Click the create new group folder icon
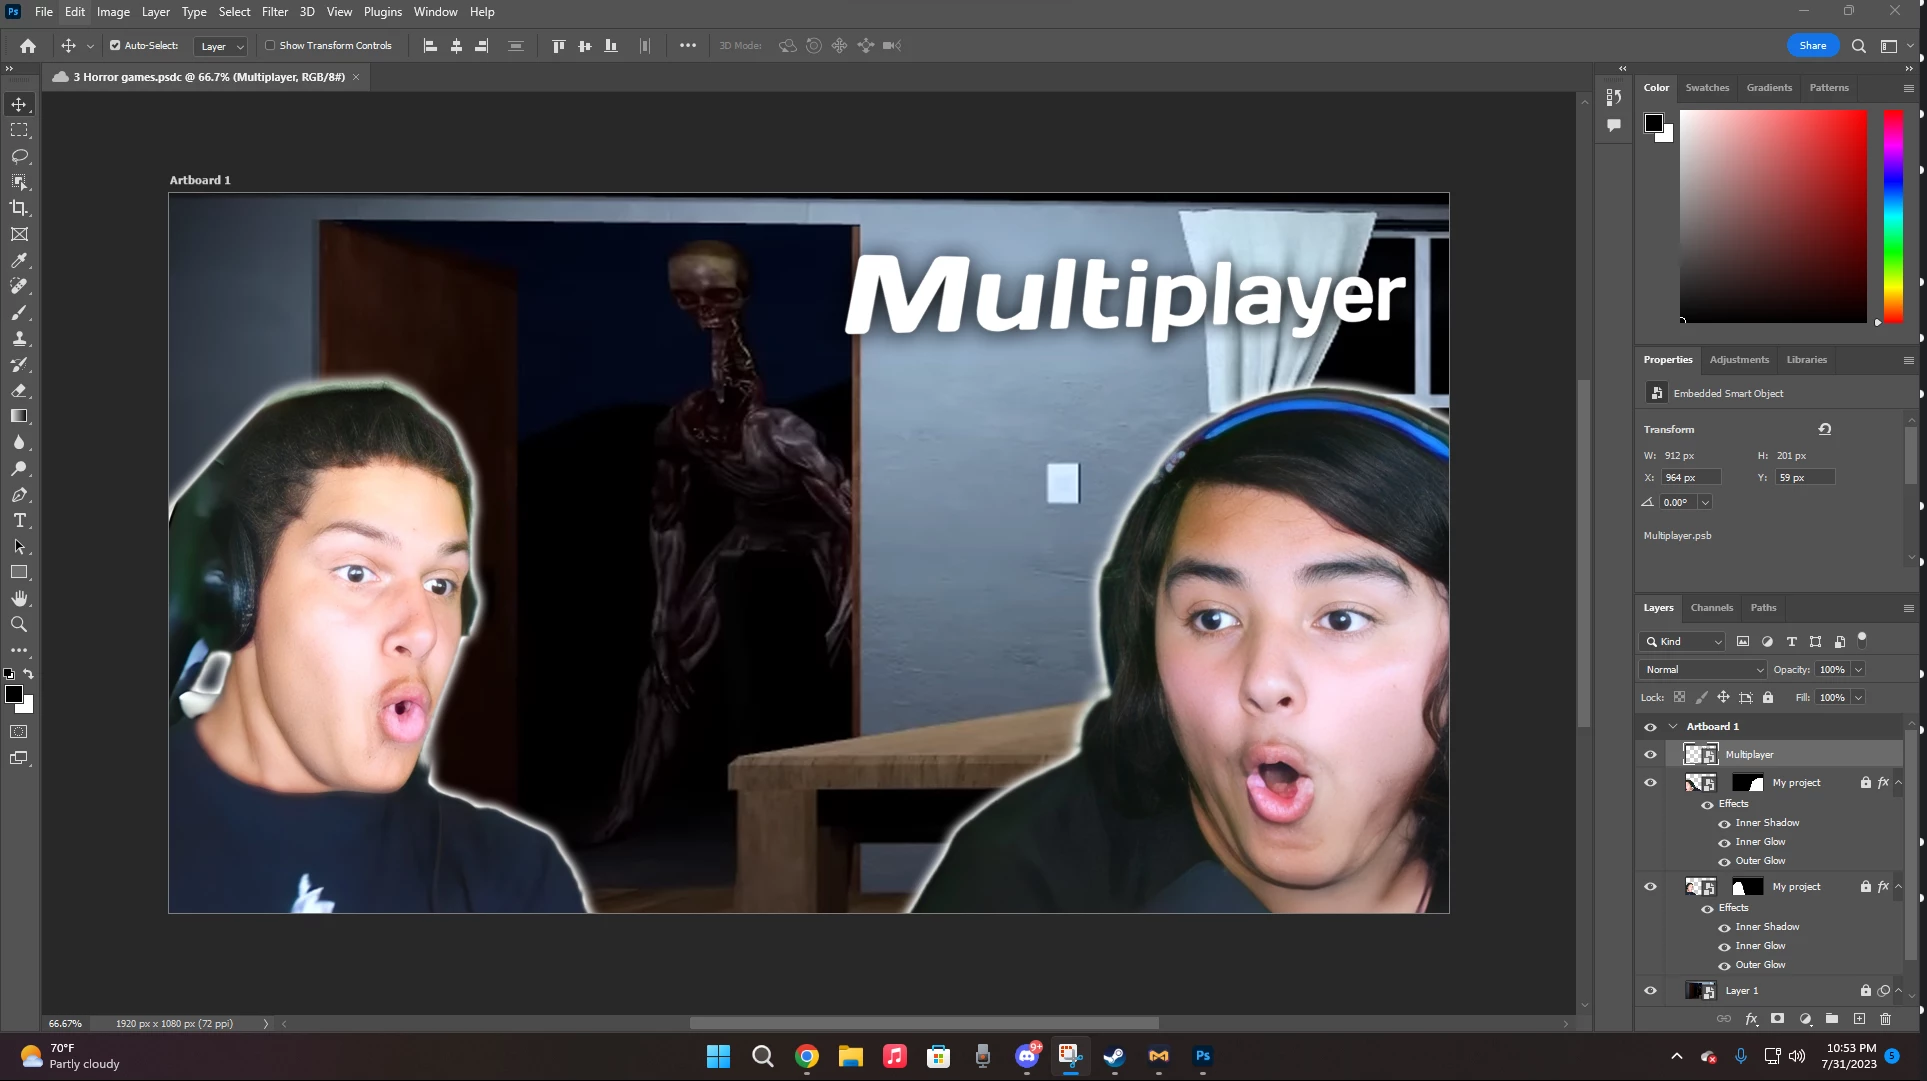 pyautogui.click(x=1831, y=1019)
